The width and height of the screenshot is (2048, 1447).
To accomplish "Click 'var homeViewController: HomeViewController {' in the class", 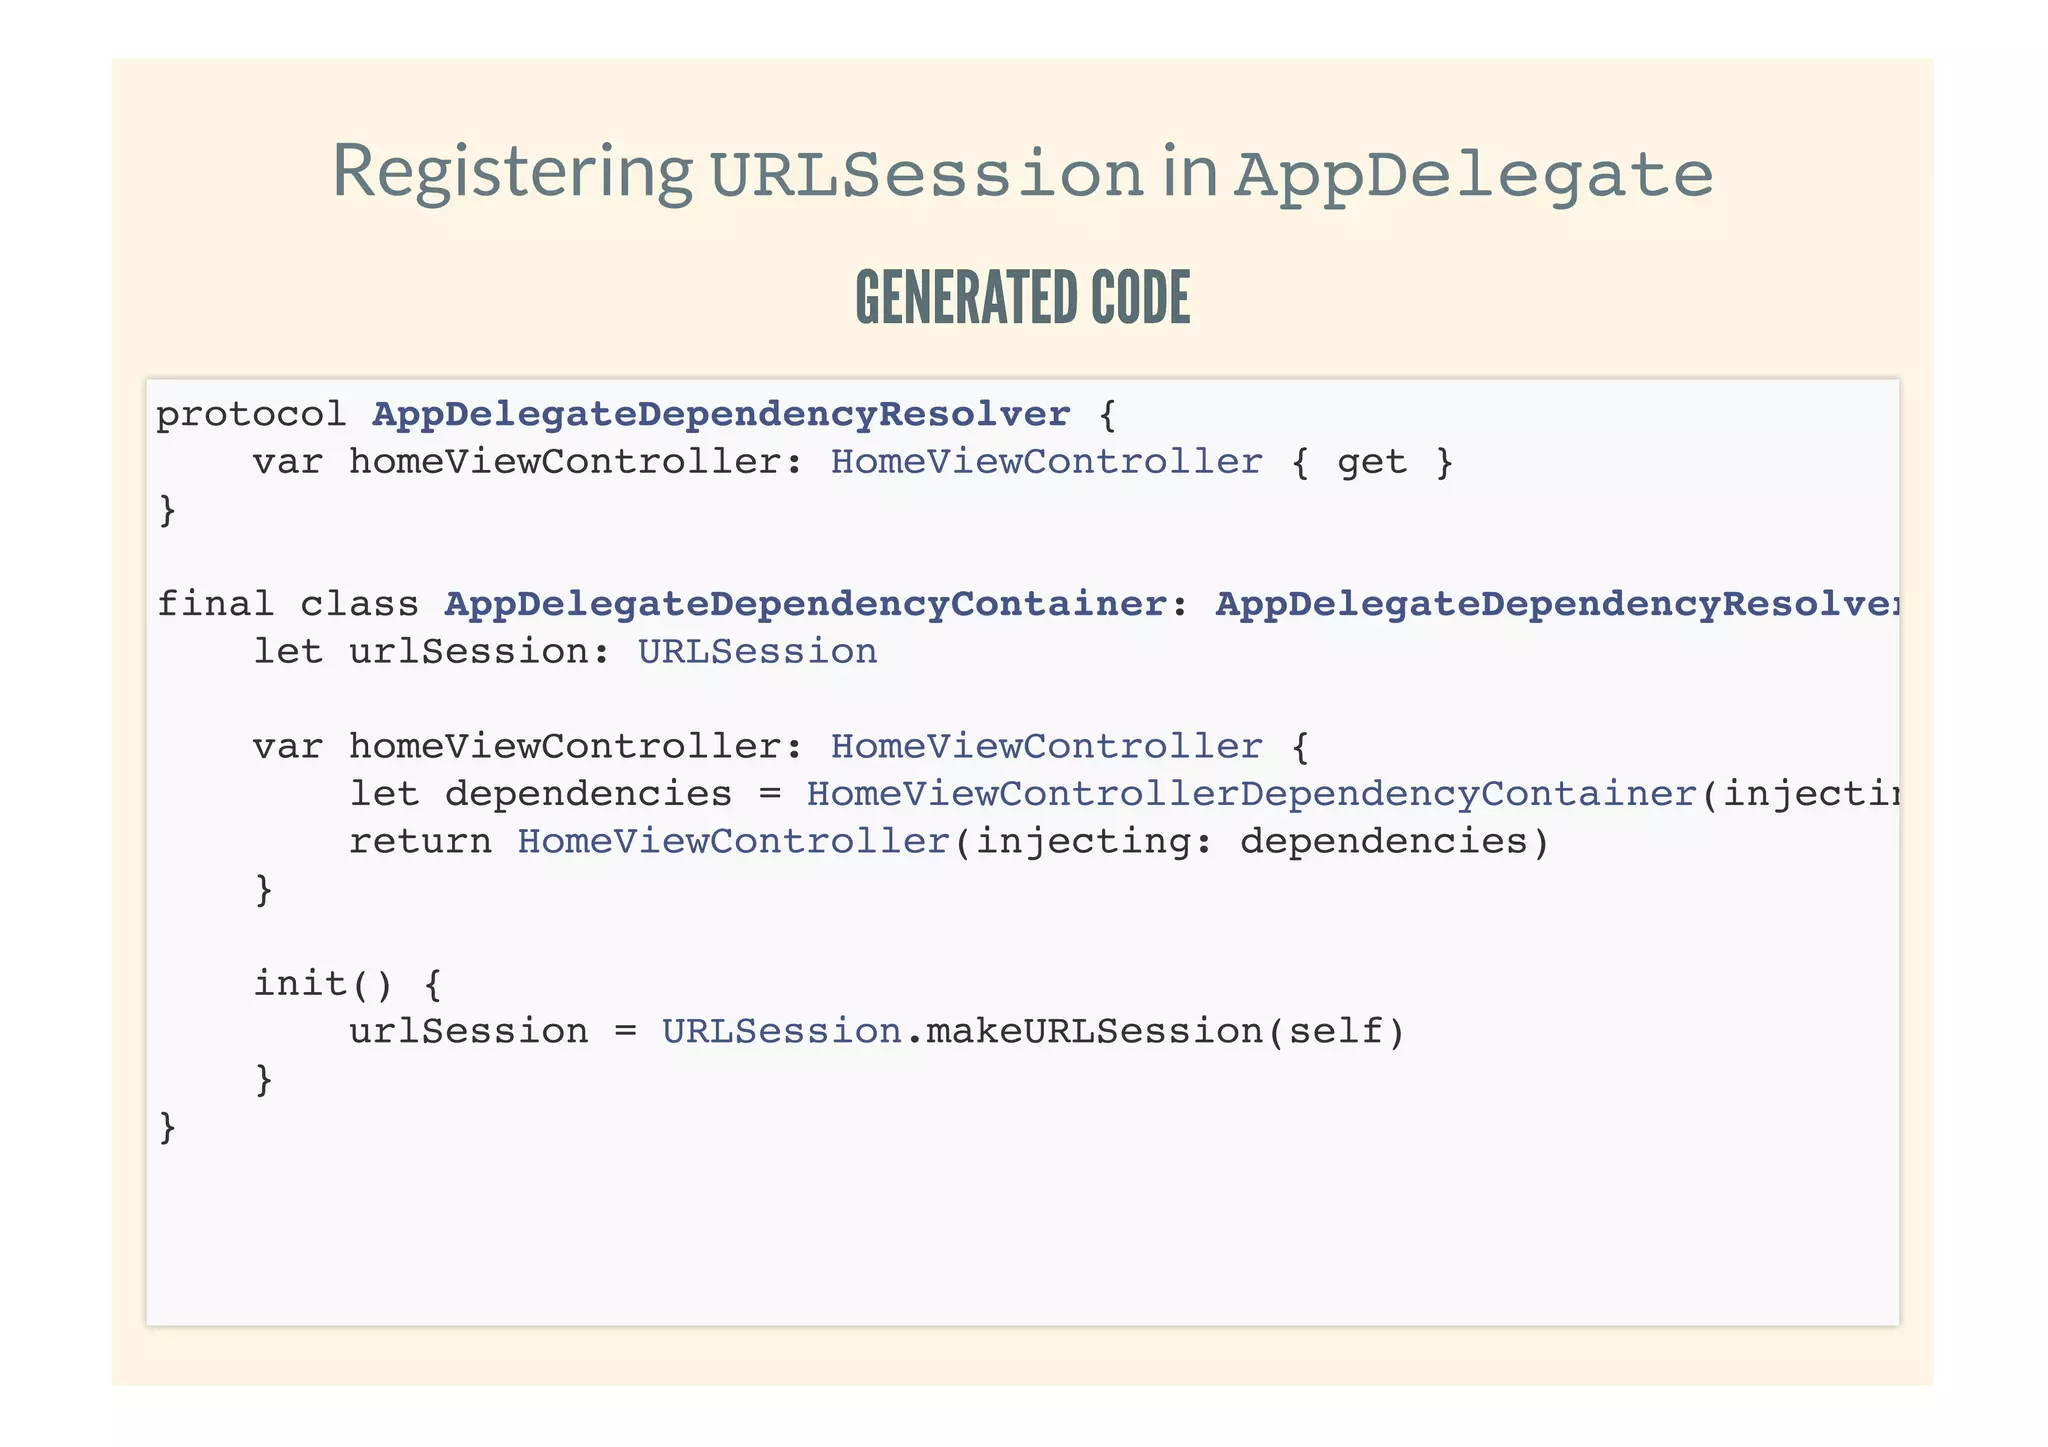I will [781, 747].
